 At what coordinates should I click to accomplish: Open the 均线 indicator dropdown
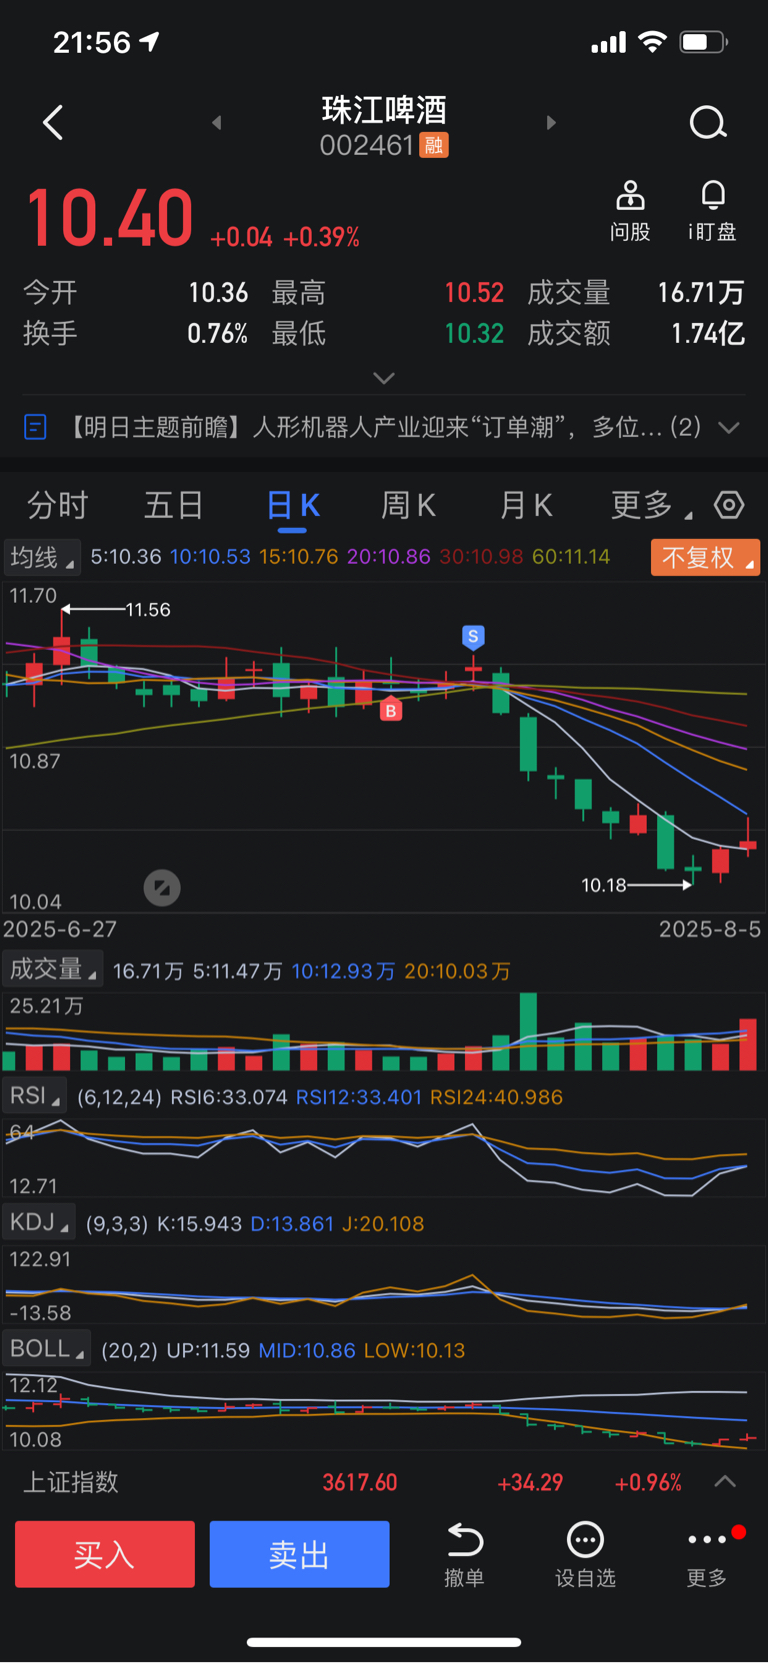41,557
